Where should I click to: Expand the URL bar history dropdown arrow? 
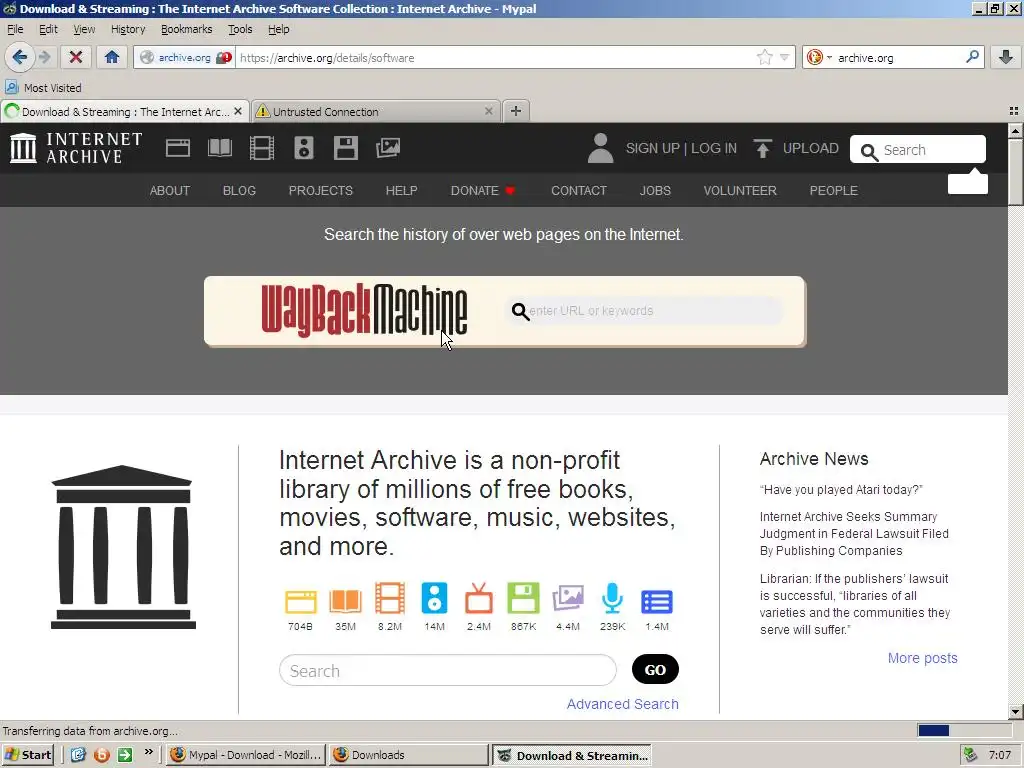point(784,57)
